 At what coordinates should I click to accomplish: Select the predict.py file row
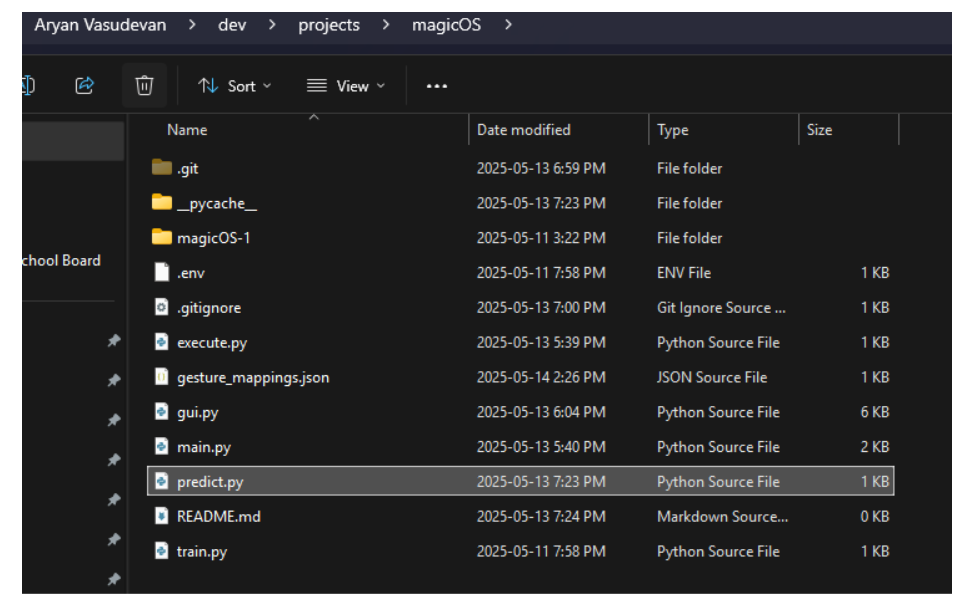point(521,481)
